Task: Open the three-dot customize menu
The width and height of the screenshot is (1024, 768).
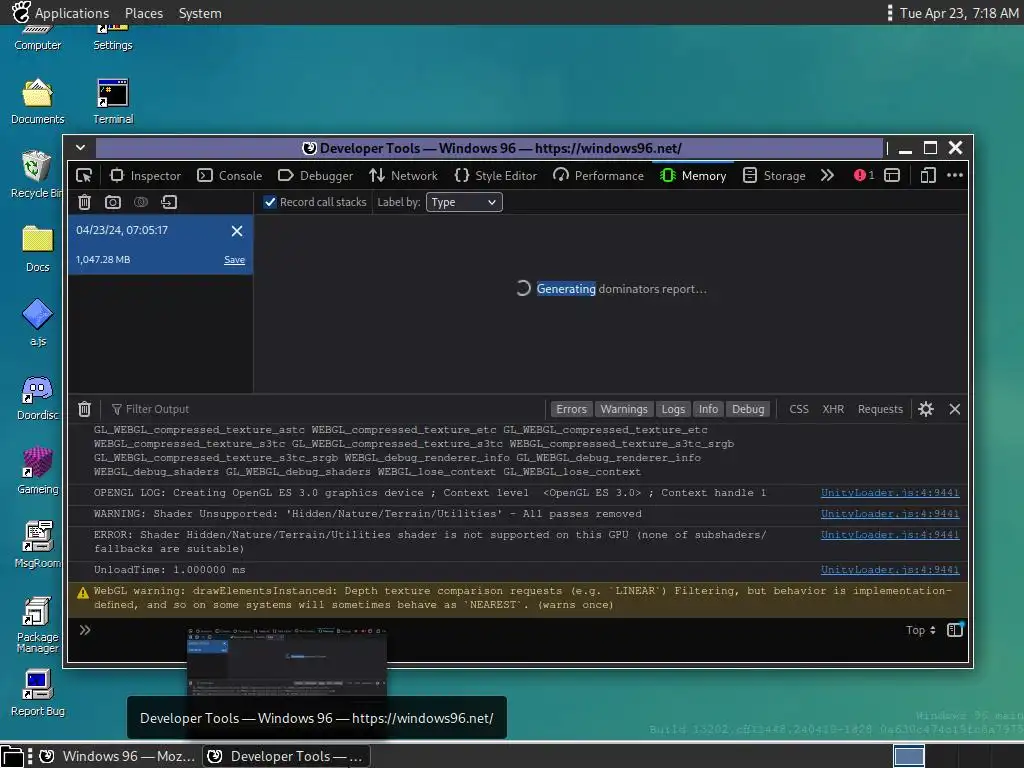Action: pos(955,176)
